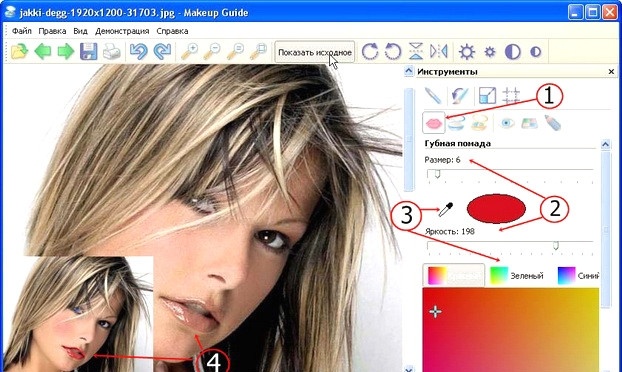Click the Яркость slider handle
This screenshot has width=622, height=372.
click(x=556, y=245)
